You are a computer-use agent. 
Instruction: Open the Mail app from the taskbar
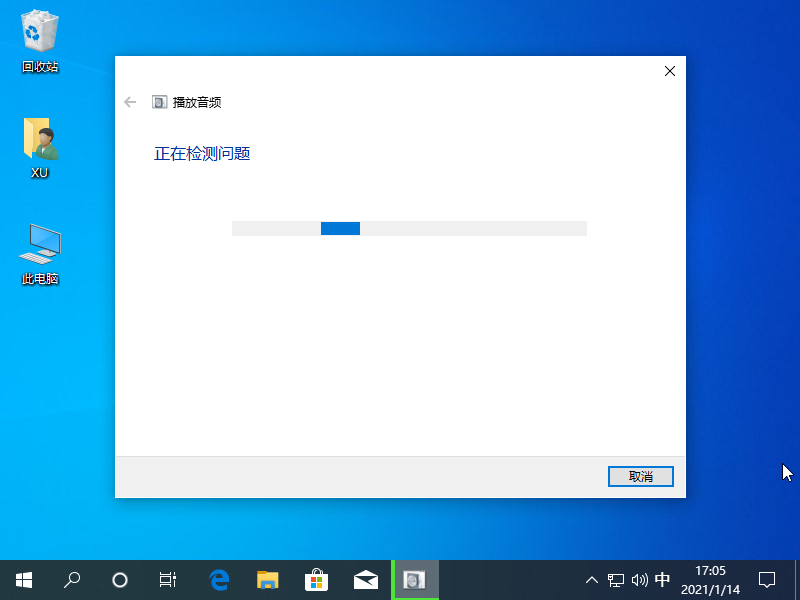[365, 580]
